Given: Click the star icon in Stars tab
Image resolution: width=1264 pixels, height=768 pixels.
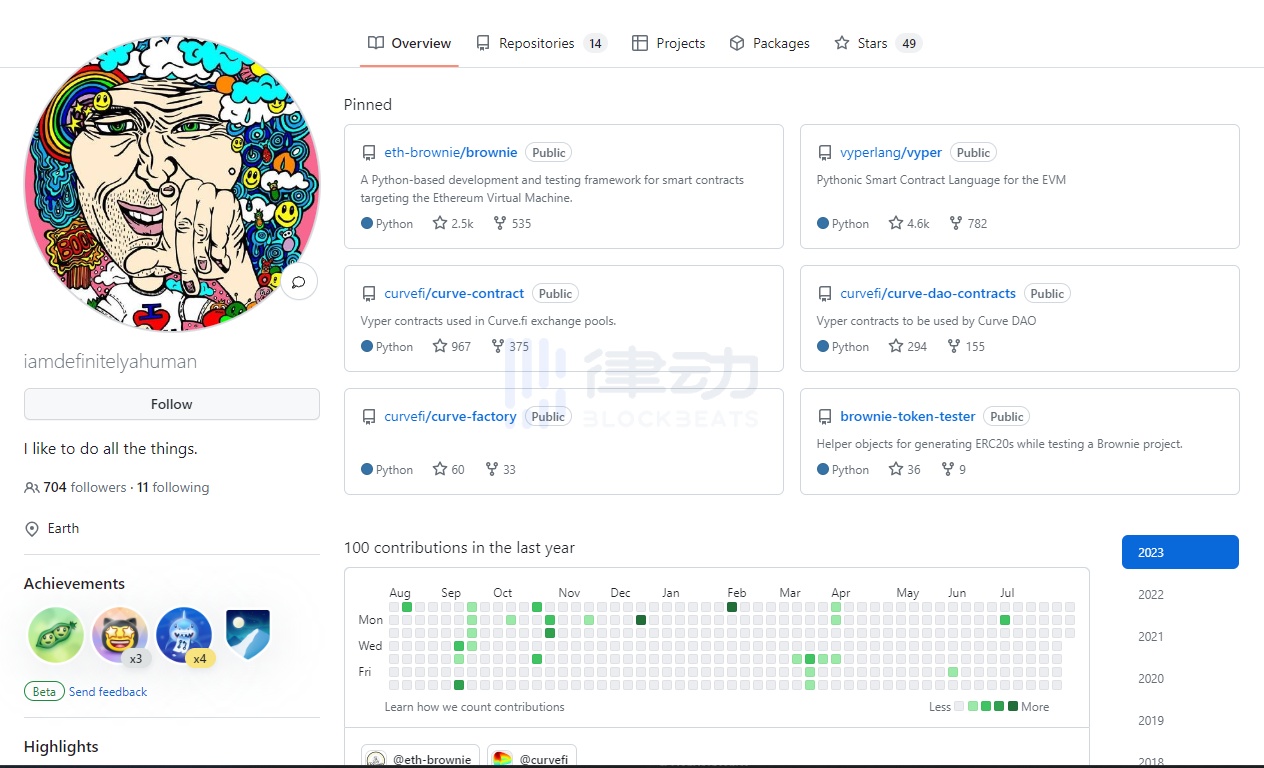Looking at the screenshot, I should [842, 43].
